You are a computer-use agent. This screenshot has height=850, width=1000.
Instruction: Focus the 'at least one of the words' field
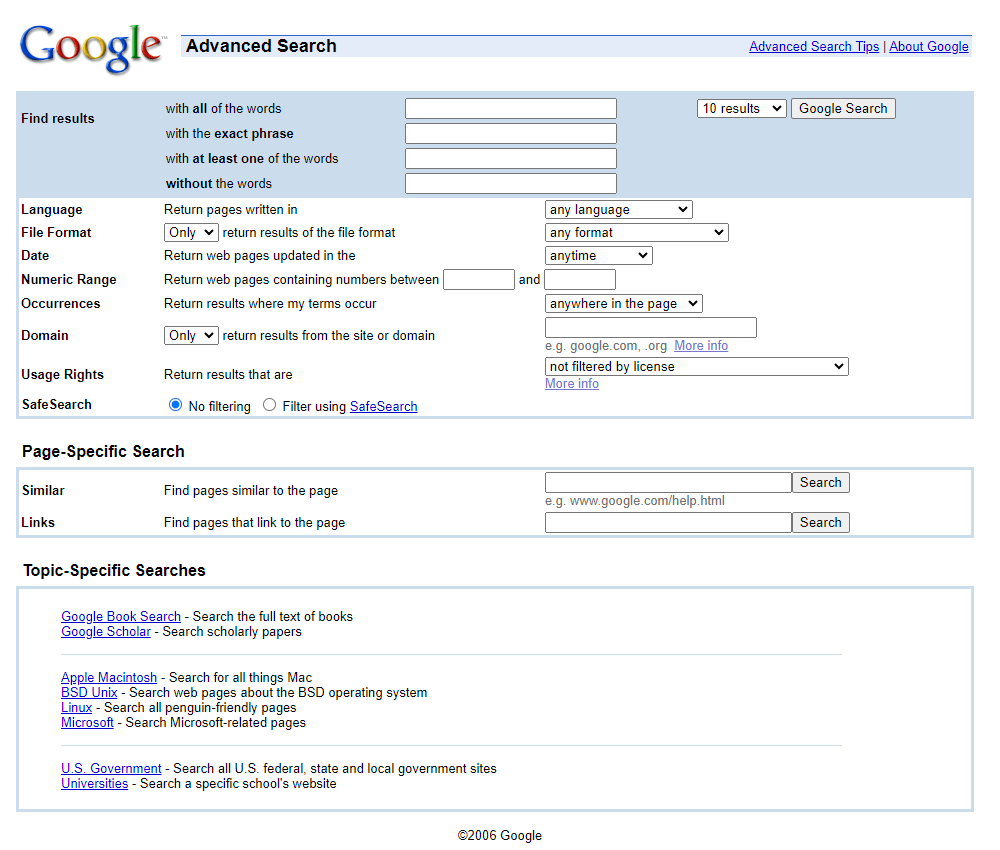coord(511,158)
